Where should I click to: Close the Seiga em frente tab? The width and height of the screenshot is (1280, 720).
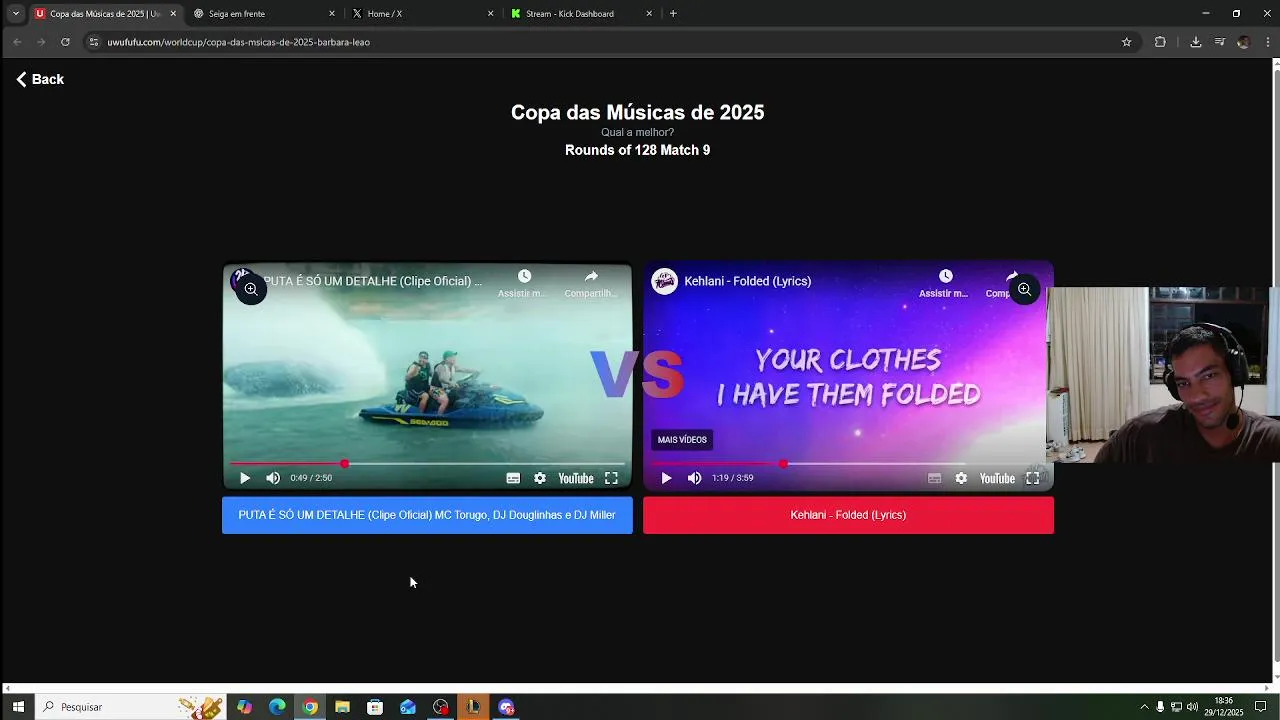332,14
